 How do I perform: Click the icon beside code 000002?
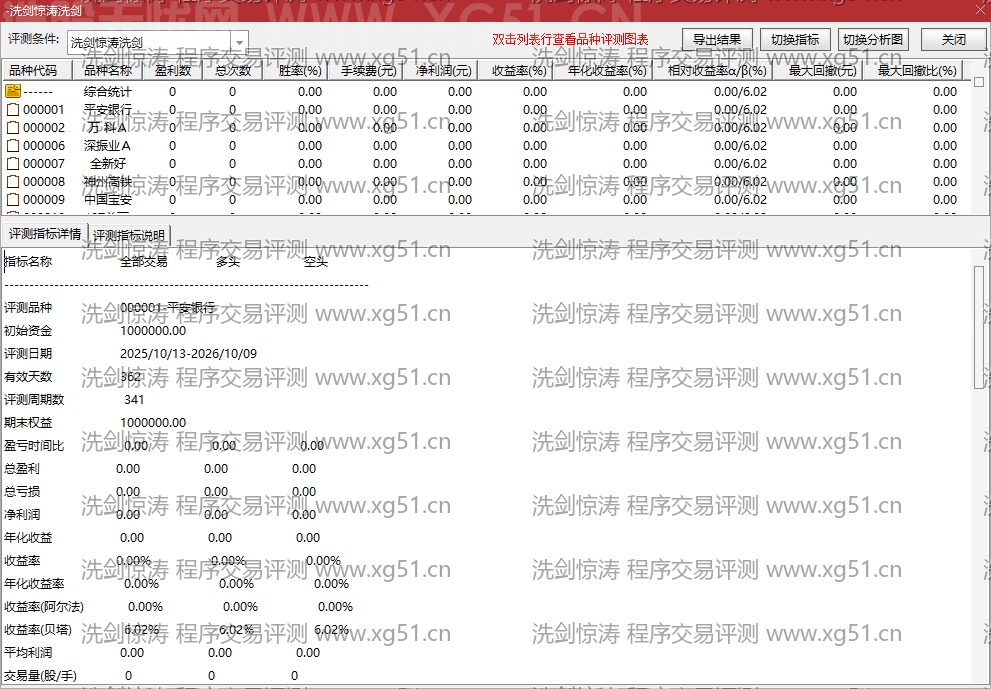(x=13, y=128)
